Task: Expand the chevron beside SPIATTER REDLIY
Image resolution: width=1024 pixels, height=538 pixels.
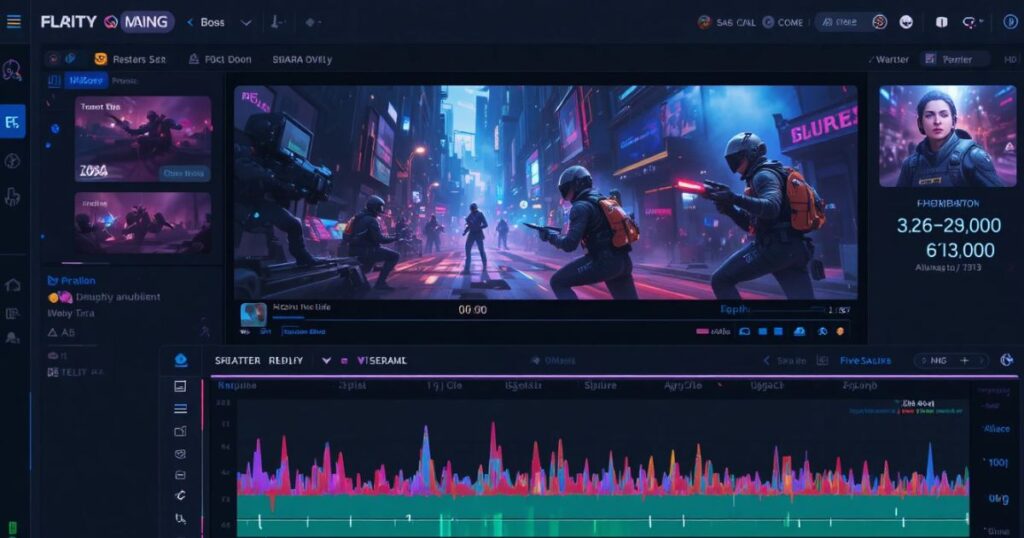Action: (326, 360)
